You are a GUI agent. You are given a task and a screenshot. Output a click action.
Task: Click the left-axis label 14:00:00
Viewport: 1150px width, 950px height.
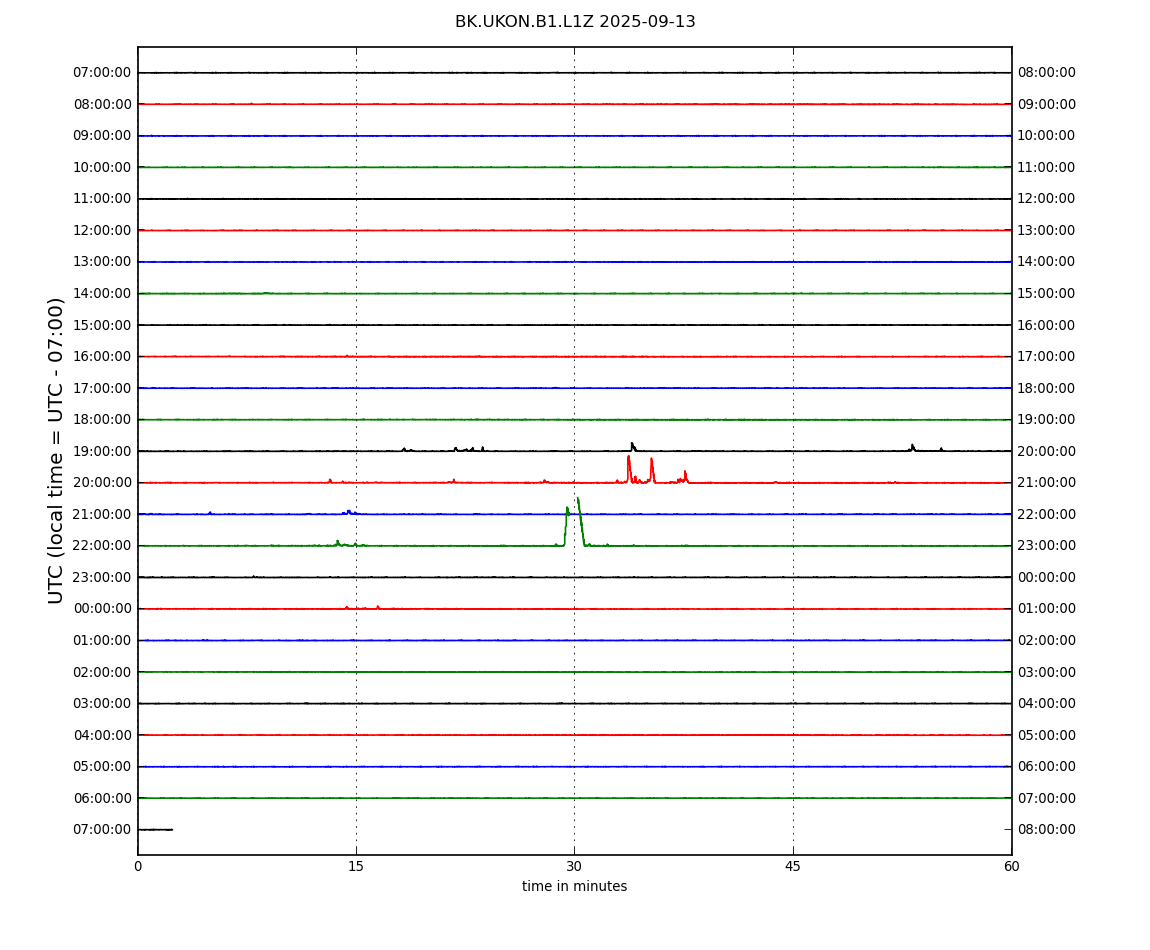(102, 293)
